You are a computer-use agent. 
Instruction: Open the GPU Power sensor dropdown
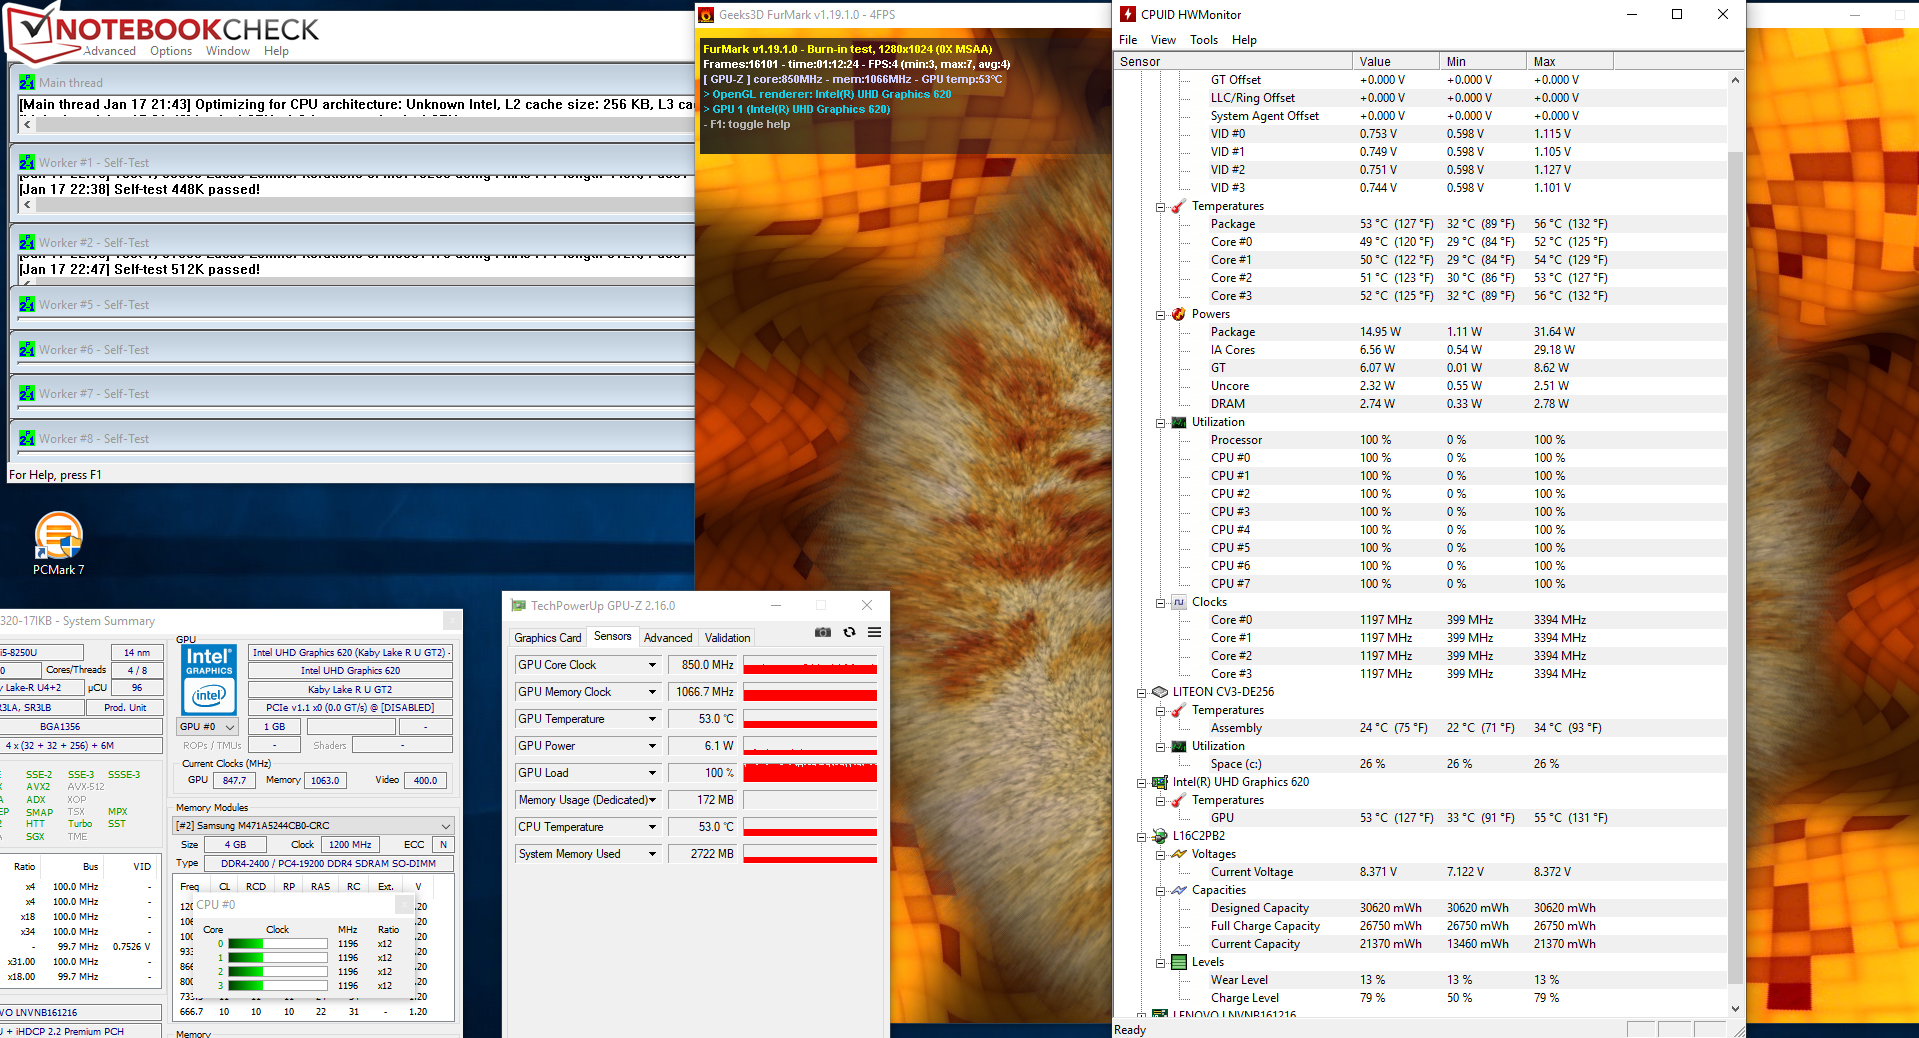652,746
